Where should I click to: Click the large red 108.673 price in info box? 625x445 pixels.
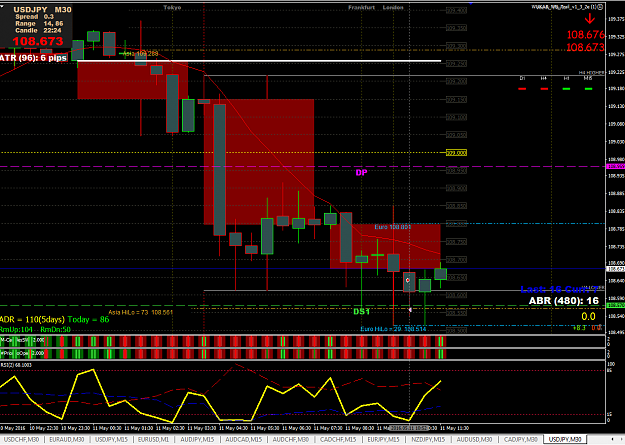pos(38,41)
